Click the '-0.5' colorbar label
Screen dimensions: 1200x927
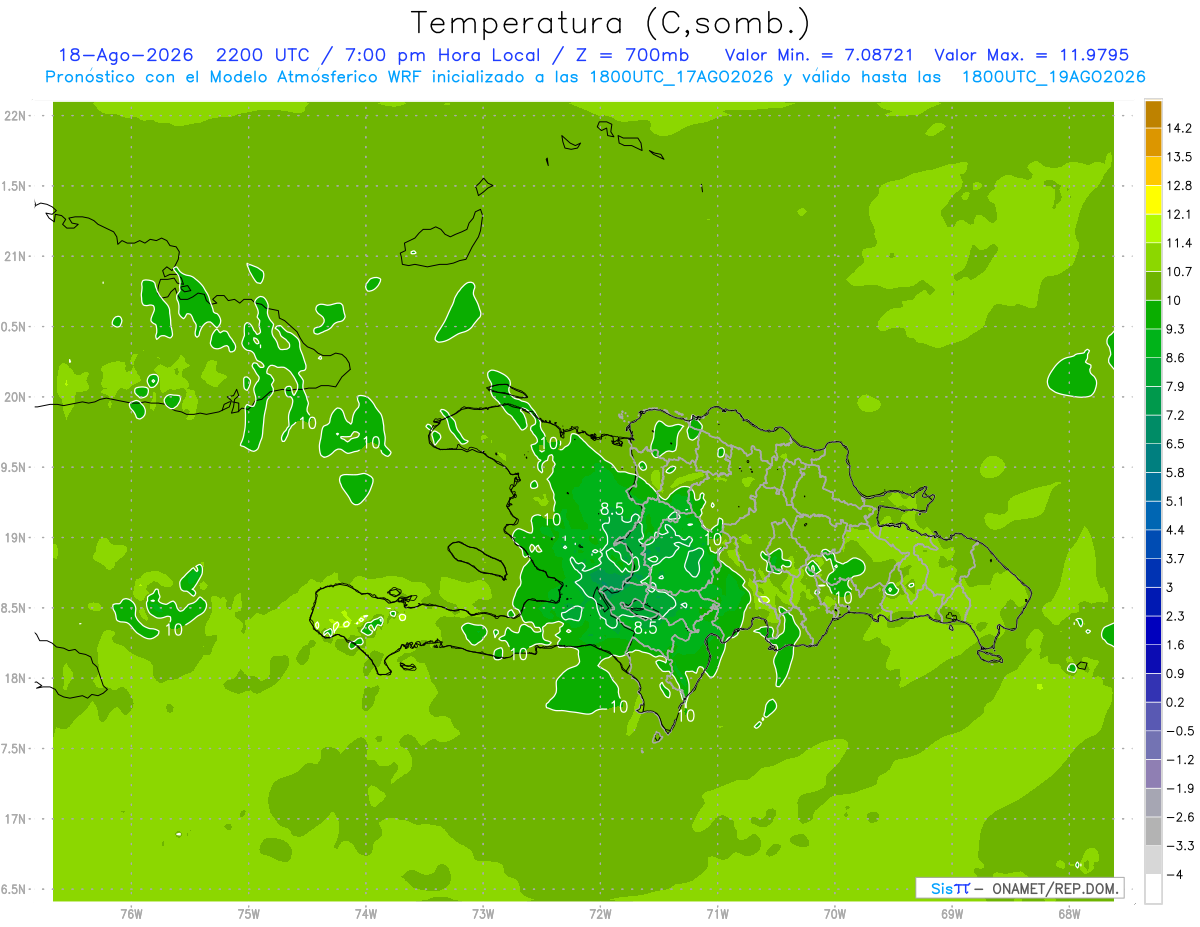tap(1180, 731)
